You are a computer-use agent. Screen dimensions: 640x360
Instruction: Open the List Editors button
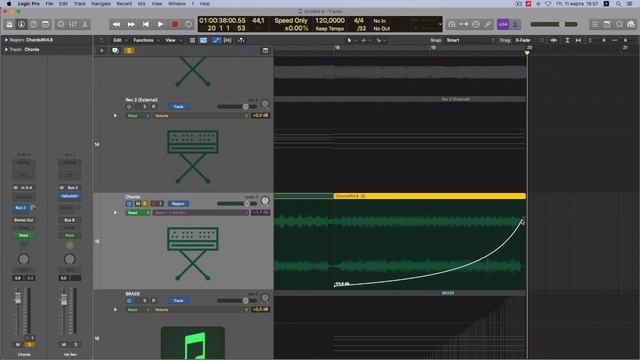(595, 24)
